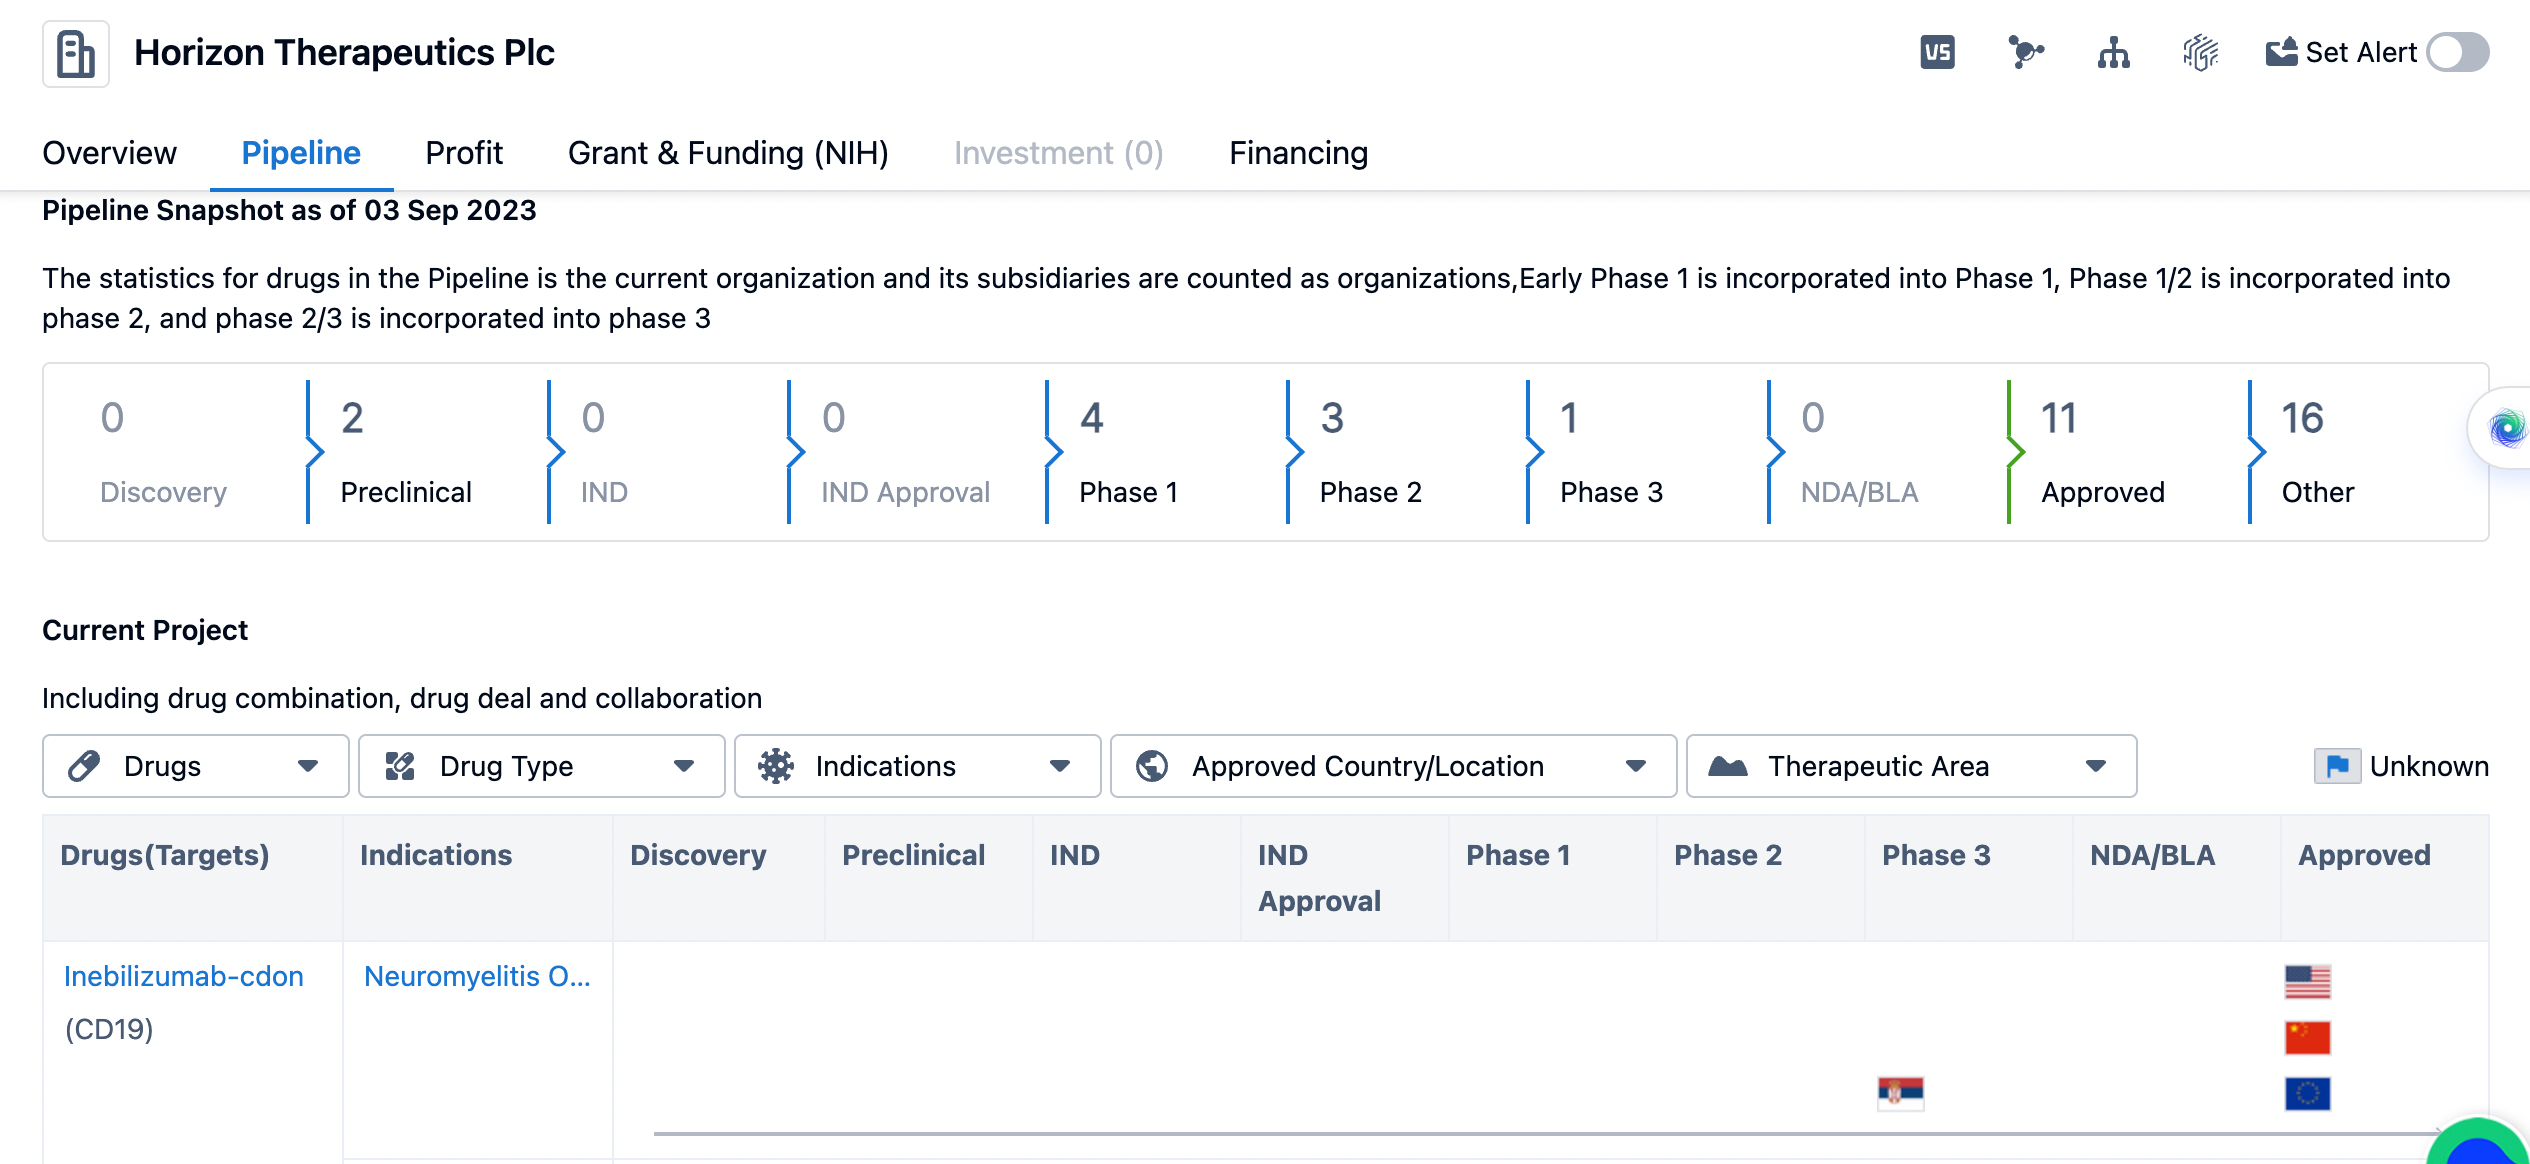Click the fingerprint pattern icon
This screenshot has width=2530, height=1164.
[x=2200, y=52]
